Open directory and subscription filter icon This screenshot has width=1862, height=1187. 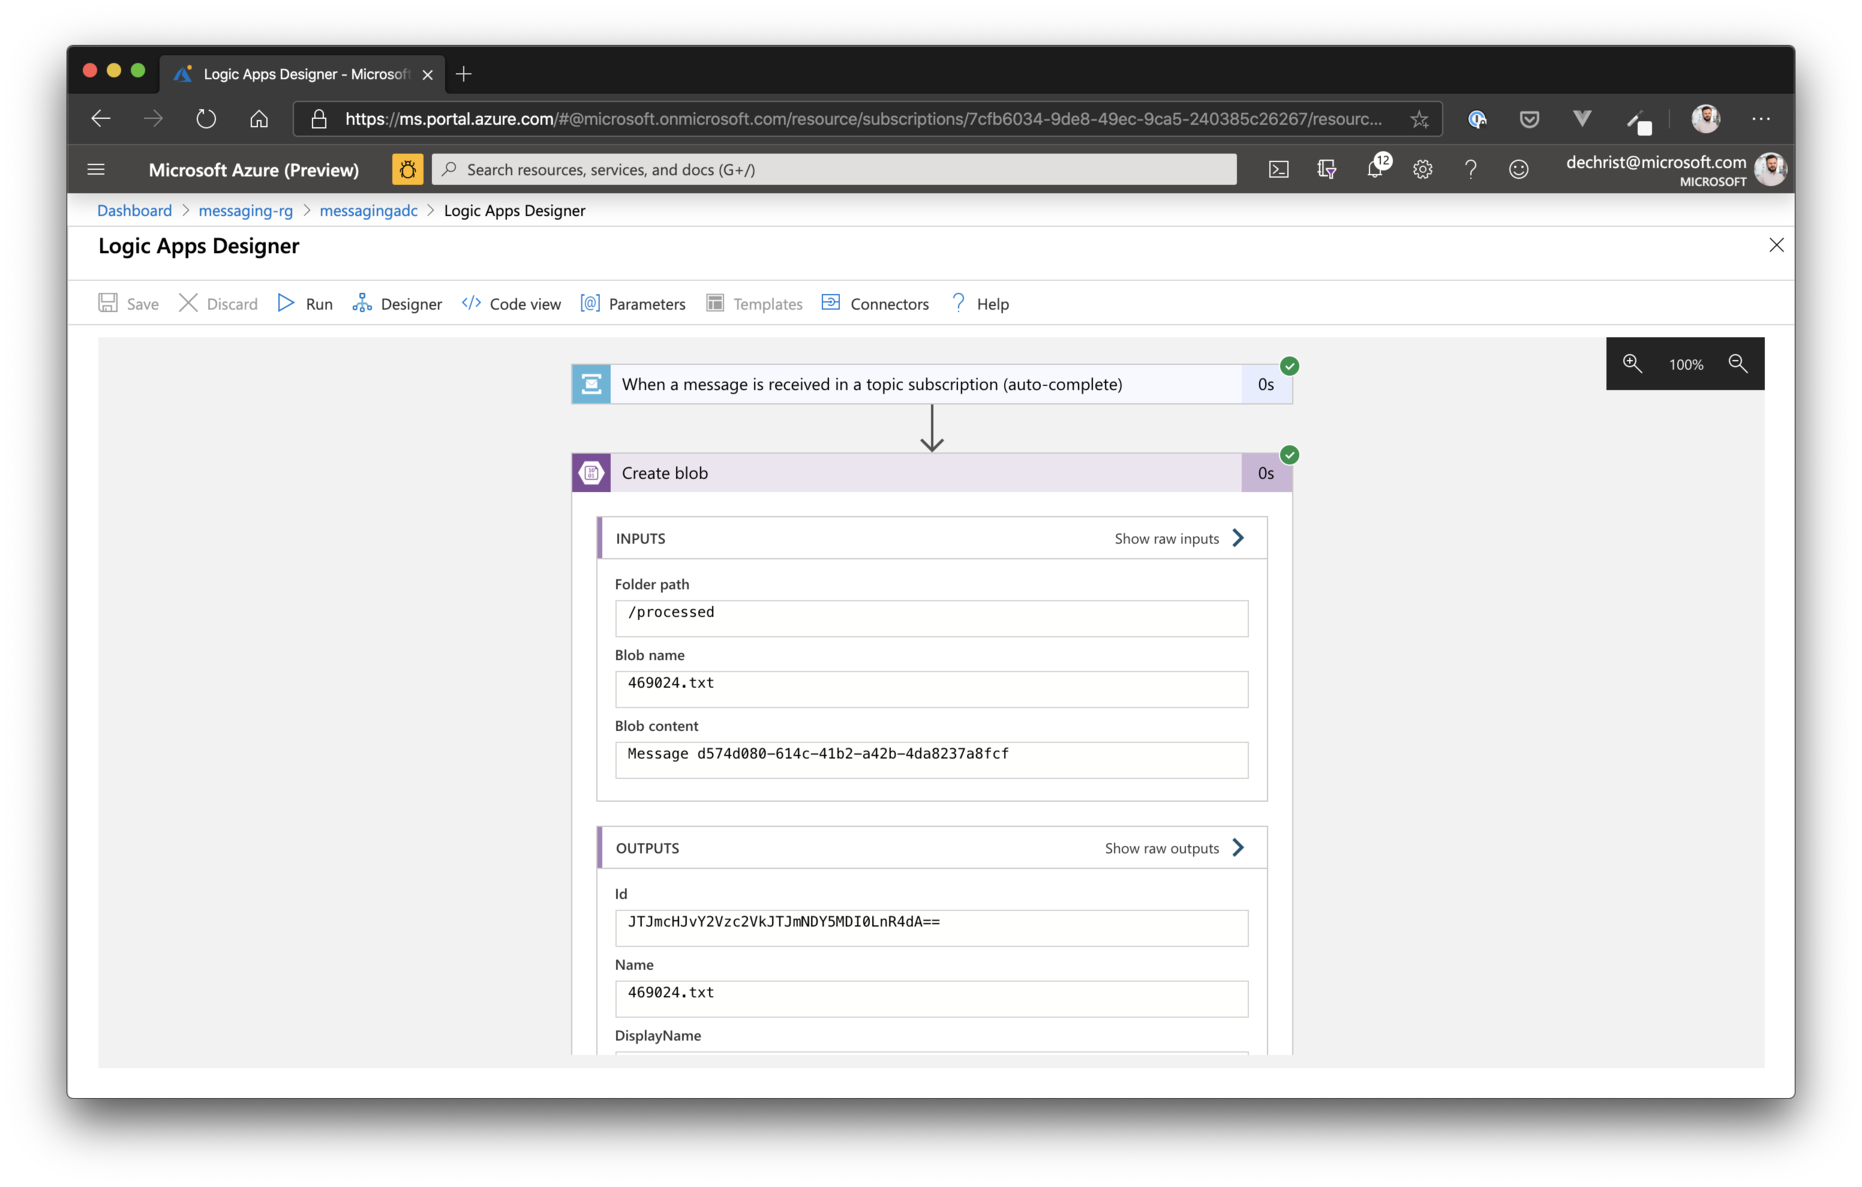(1327, 170)
